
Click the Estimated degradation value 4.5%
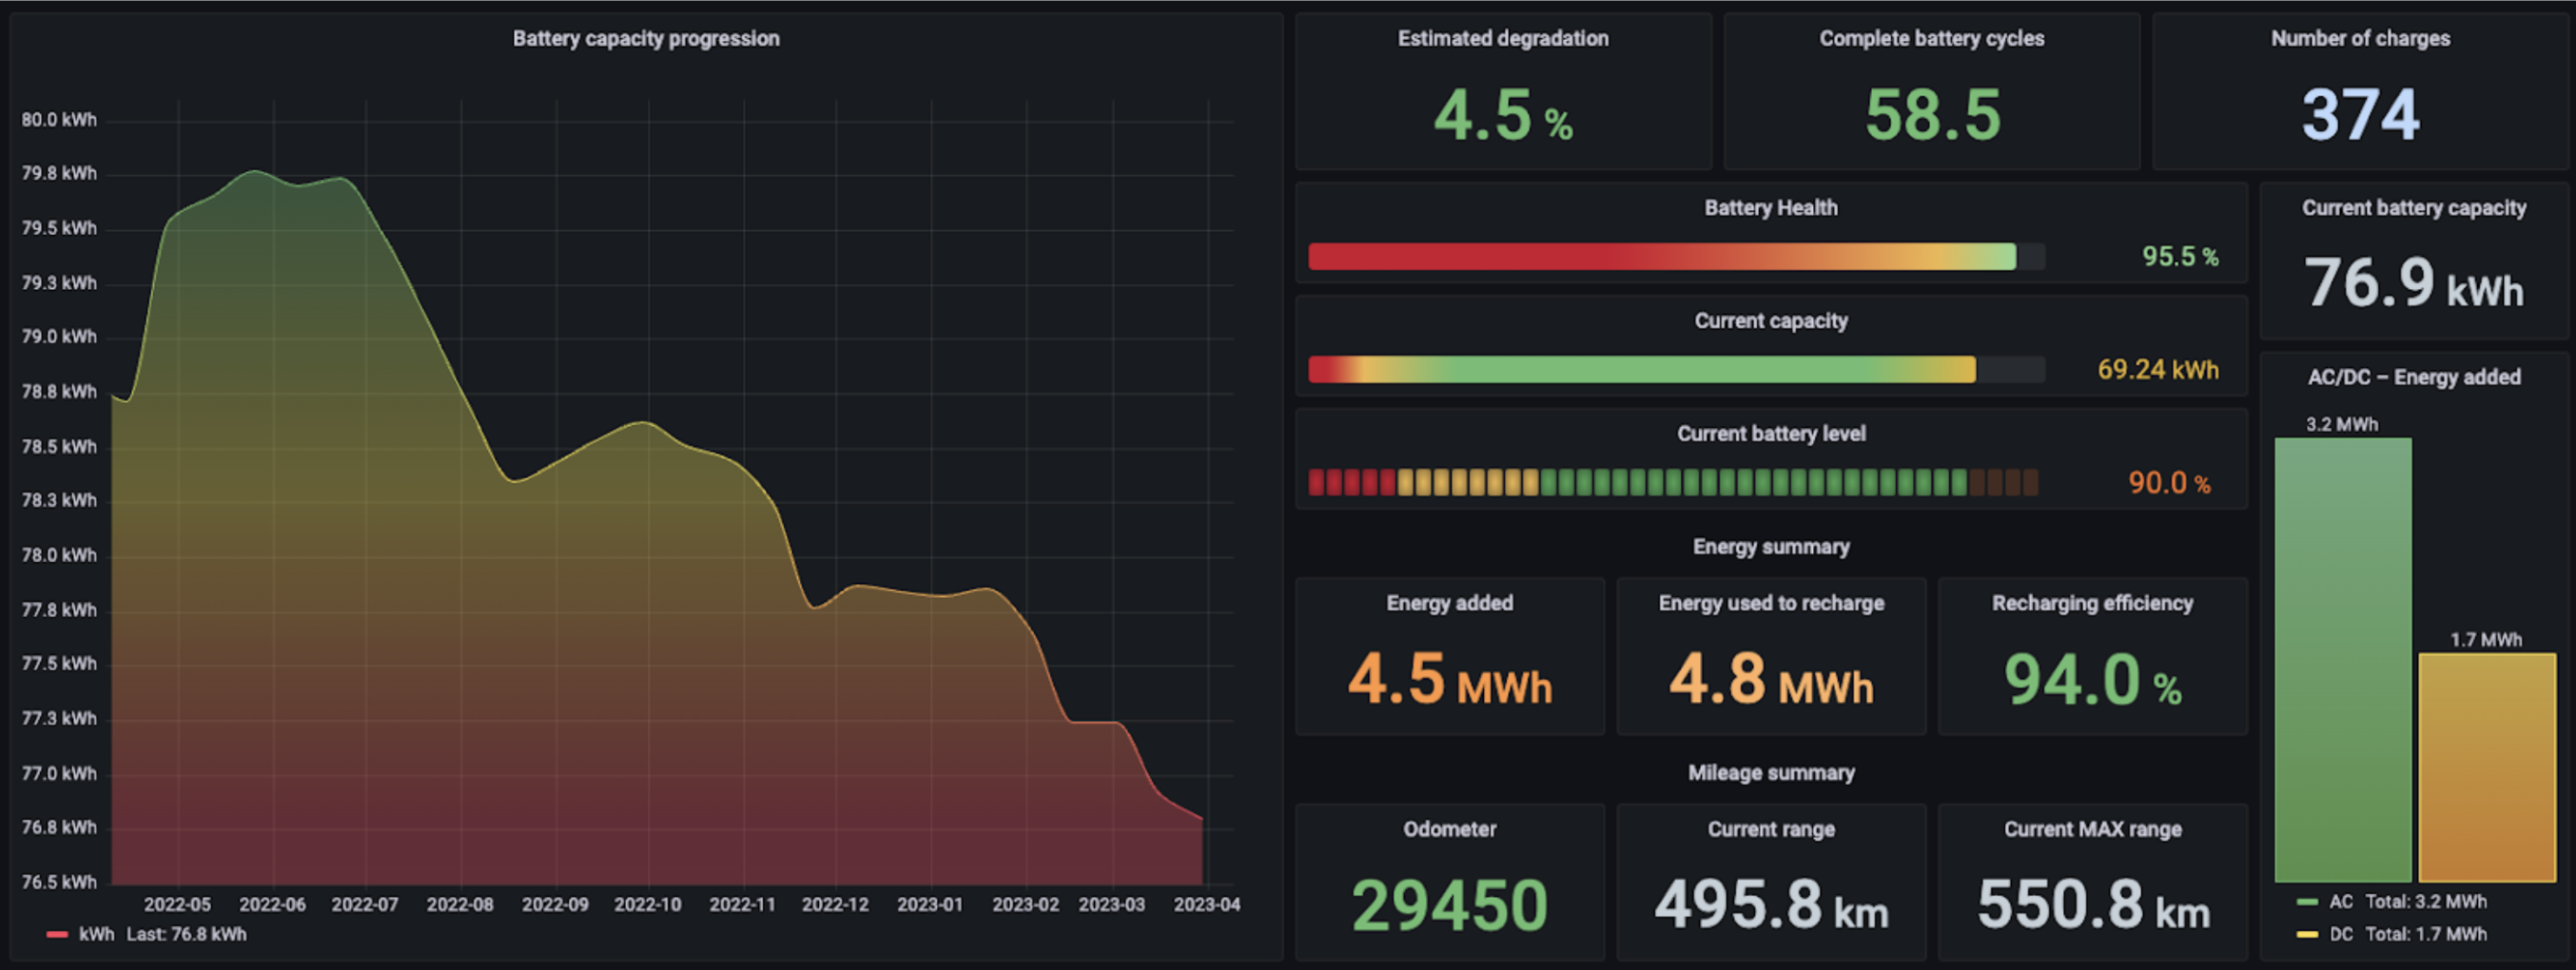point(1501,116)
